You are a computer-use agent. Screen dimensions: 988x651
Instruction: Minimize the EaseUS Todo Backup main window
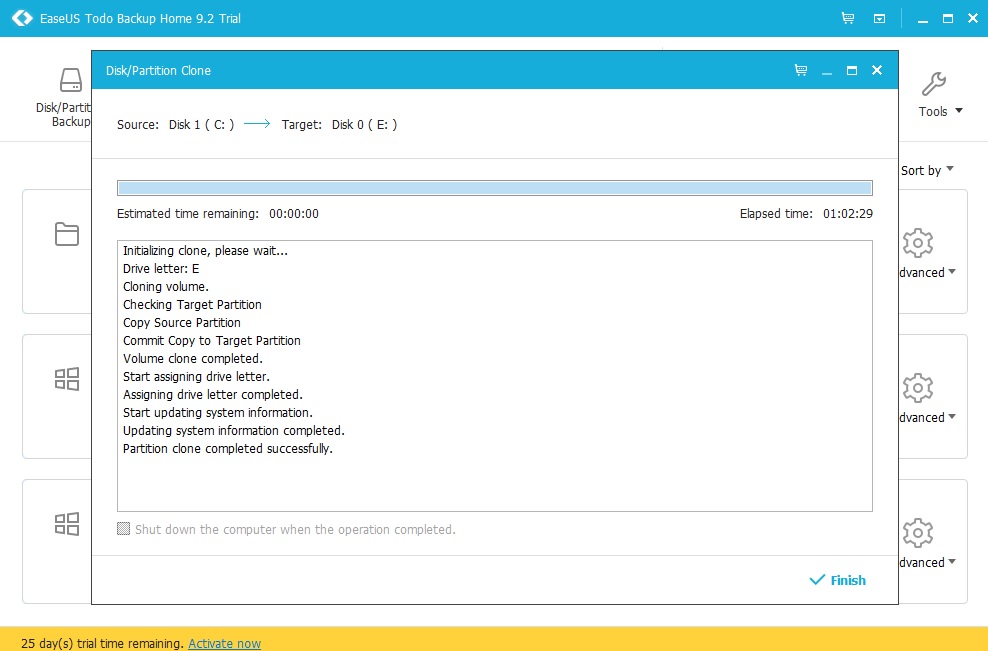click(x=923, y=20)
